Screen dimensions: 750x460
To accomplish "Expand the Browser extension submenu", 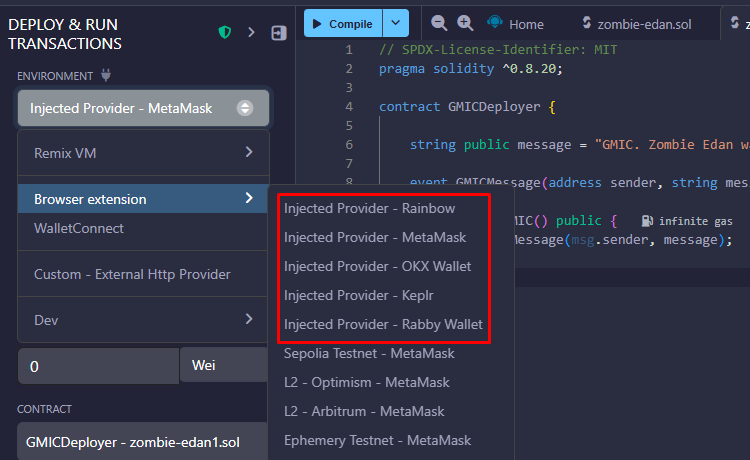I will (143, 199).
